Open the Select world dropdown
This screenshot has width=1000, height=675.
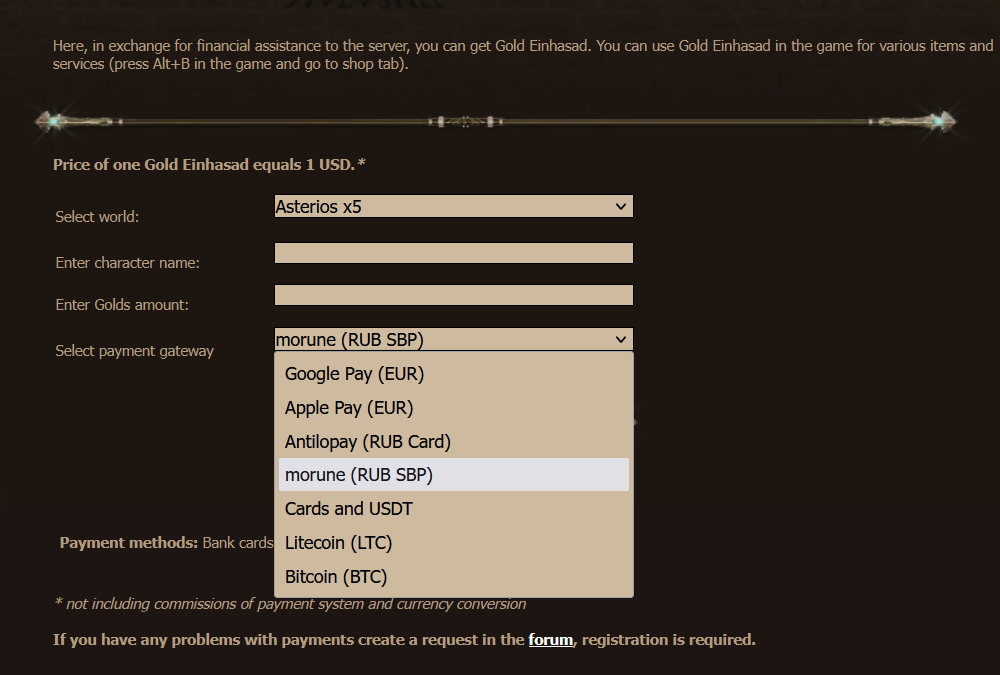[x=453, y=206]
